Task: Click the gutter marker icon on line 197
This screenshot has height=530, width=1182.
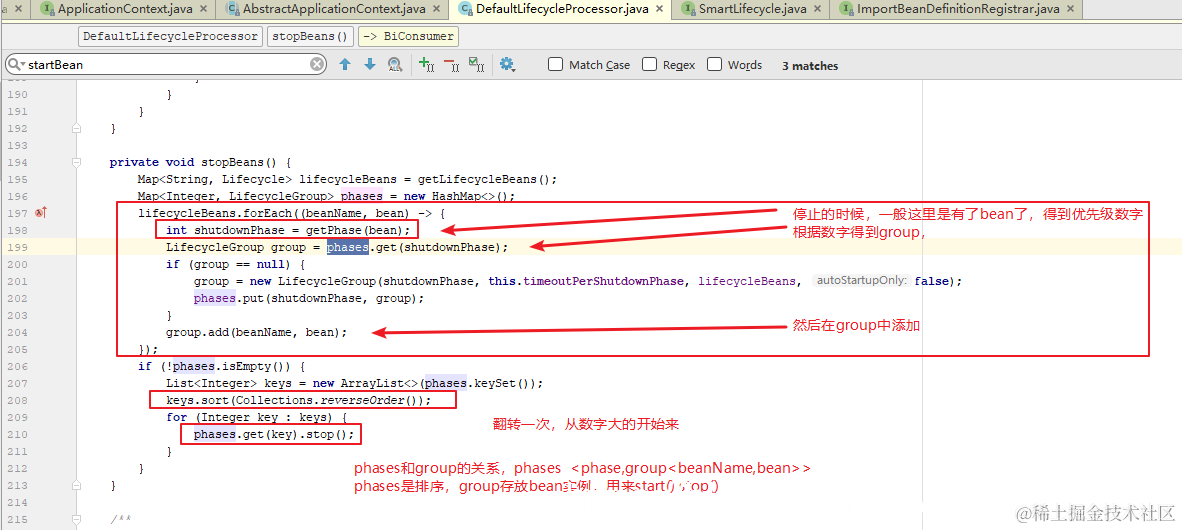Action: [x=41, y=213]
